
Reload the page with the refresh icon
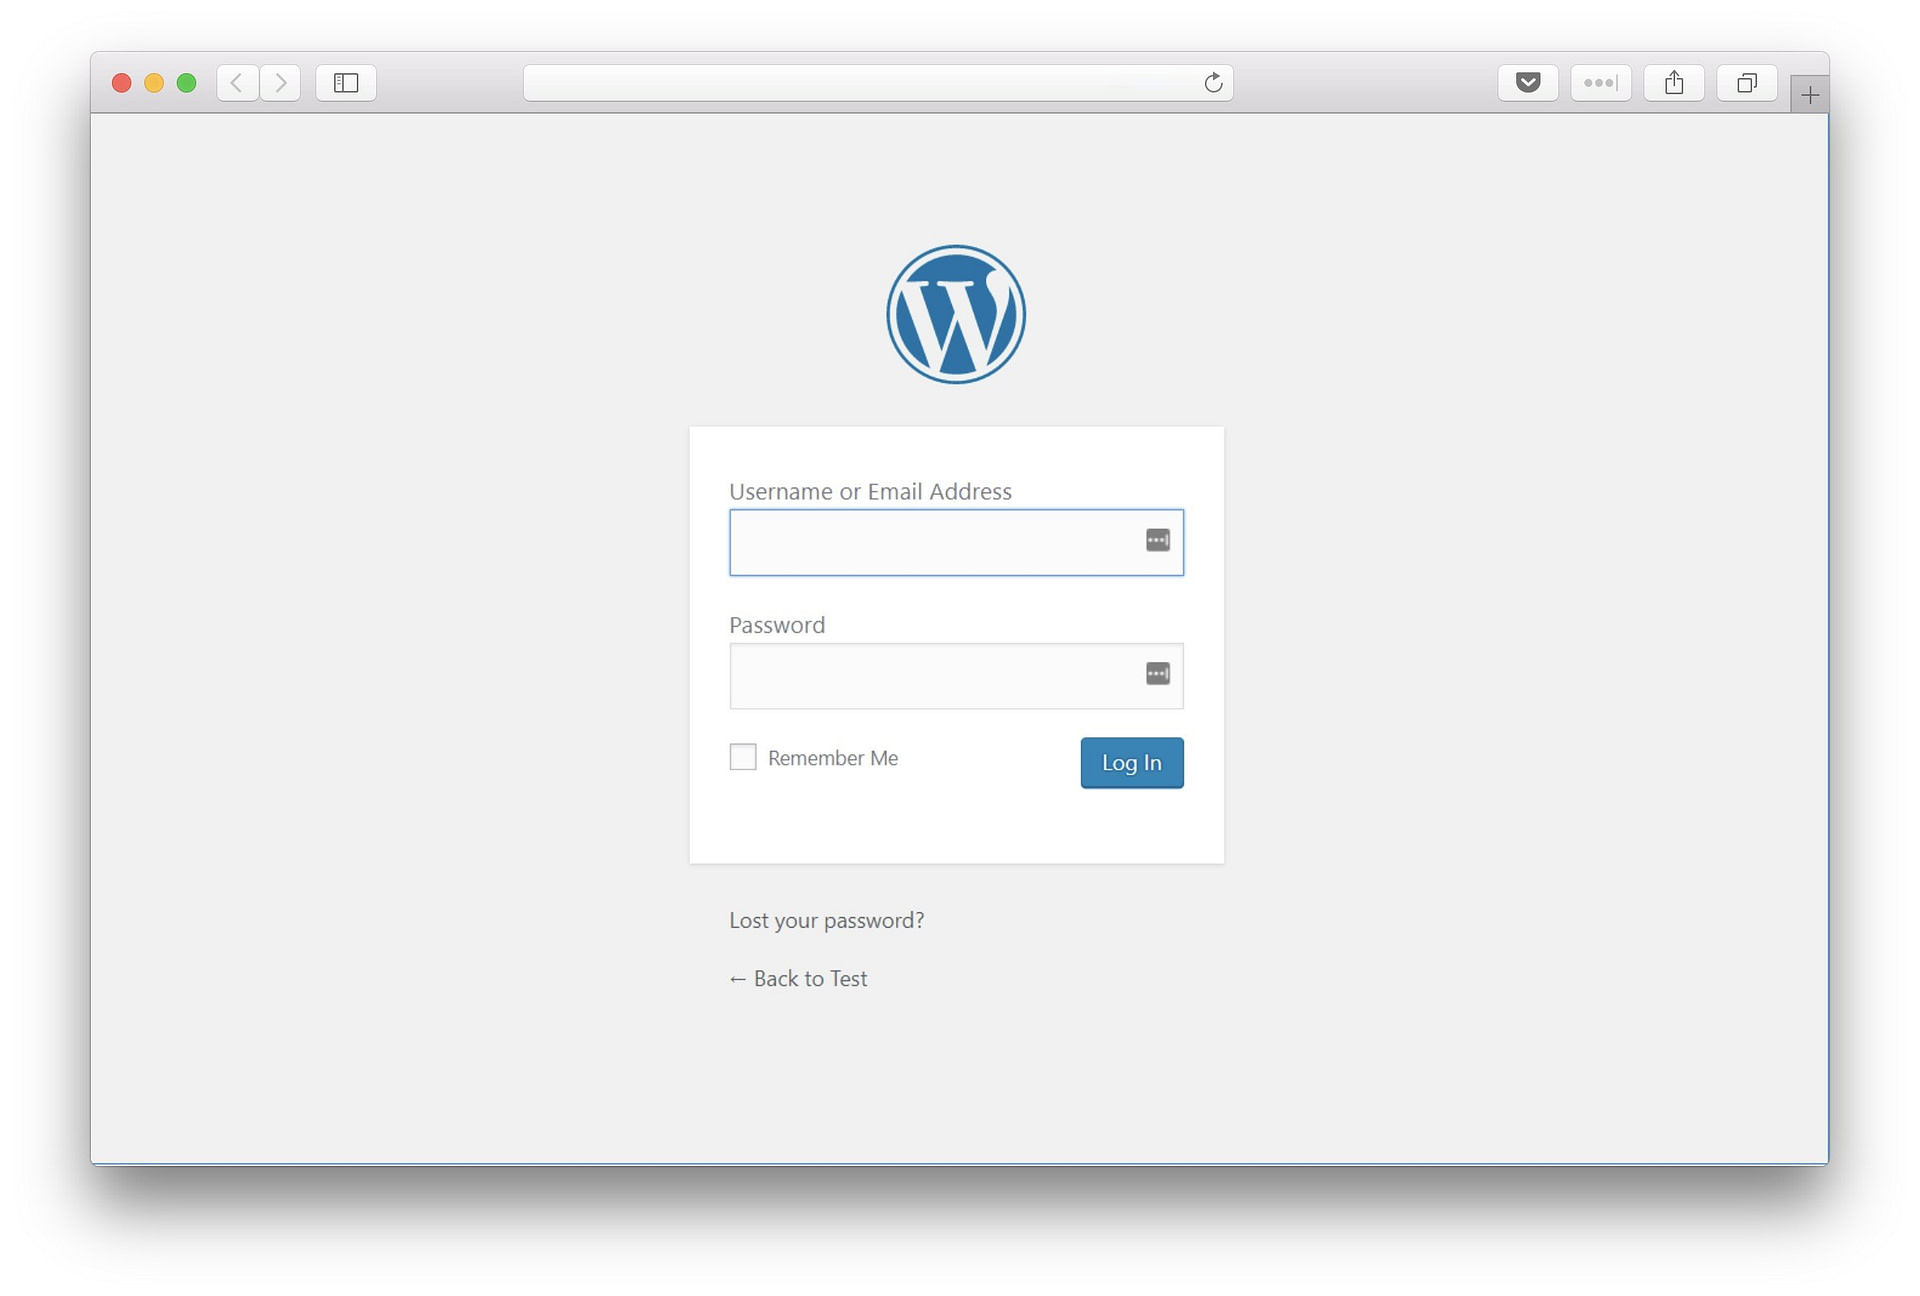click(x=1213, y=83)
